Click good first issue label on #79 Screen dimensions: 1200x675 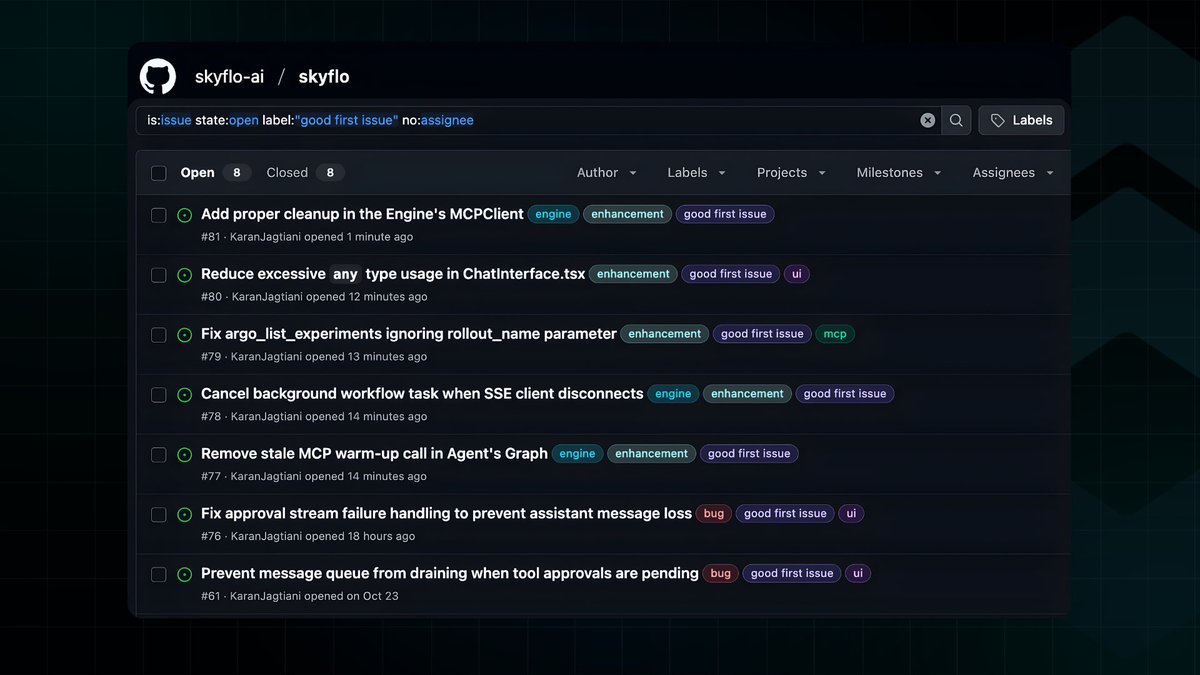click(762, 334)
